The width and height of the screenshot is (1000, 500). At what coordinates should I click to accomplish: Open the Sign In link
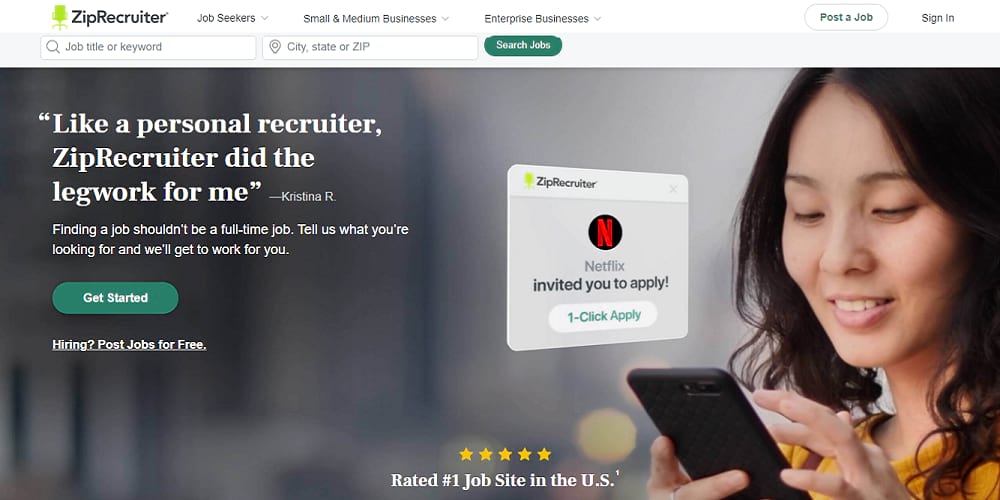click(x=938, y=18)
